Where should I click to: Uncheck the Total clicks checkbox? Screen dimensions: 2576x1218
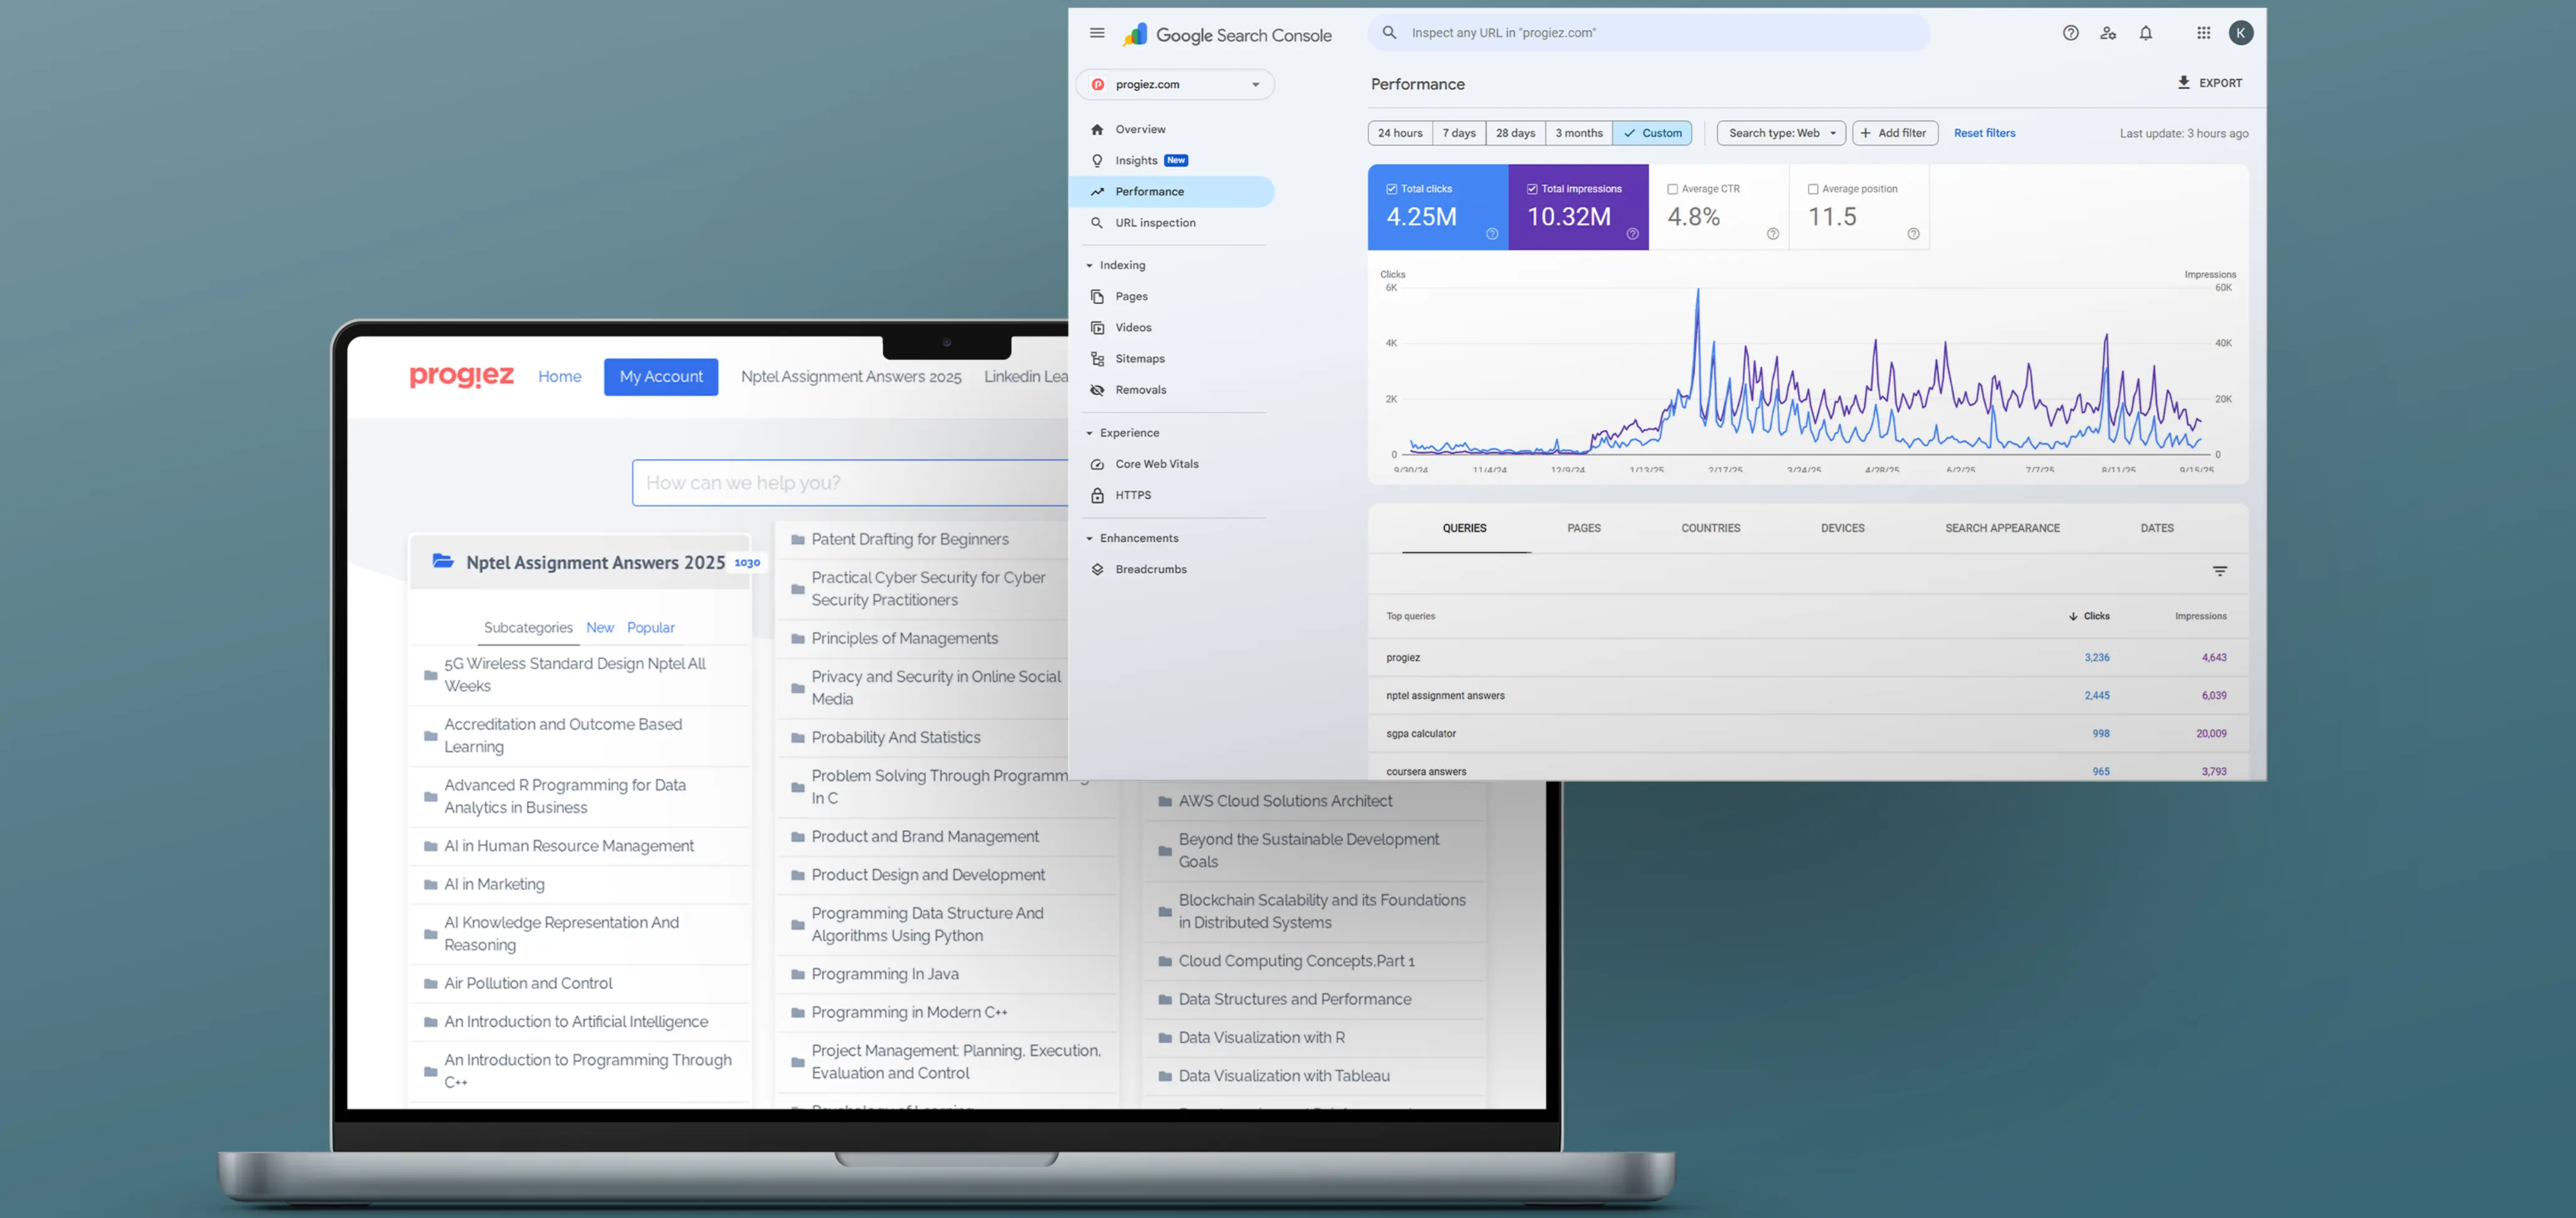[x=1391, y=189]
